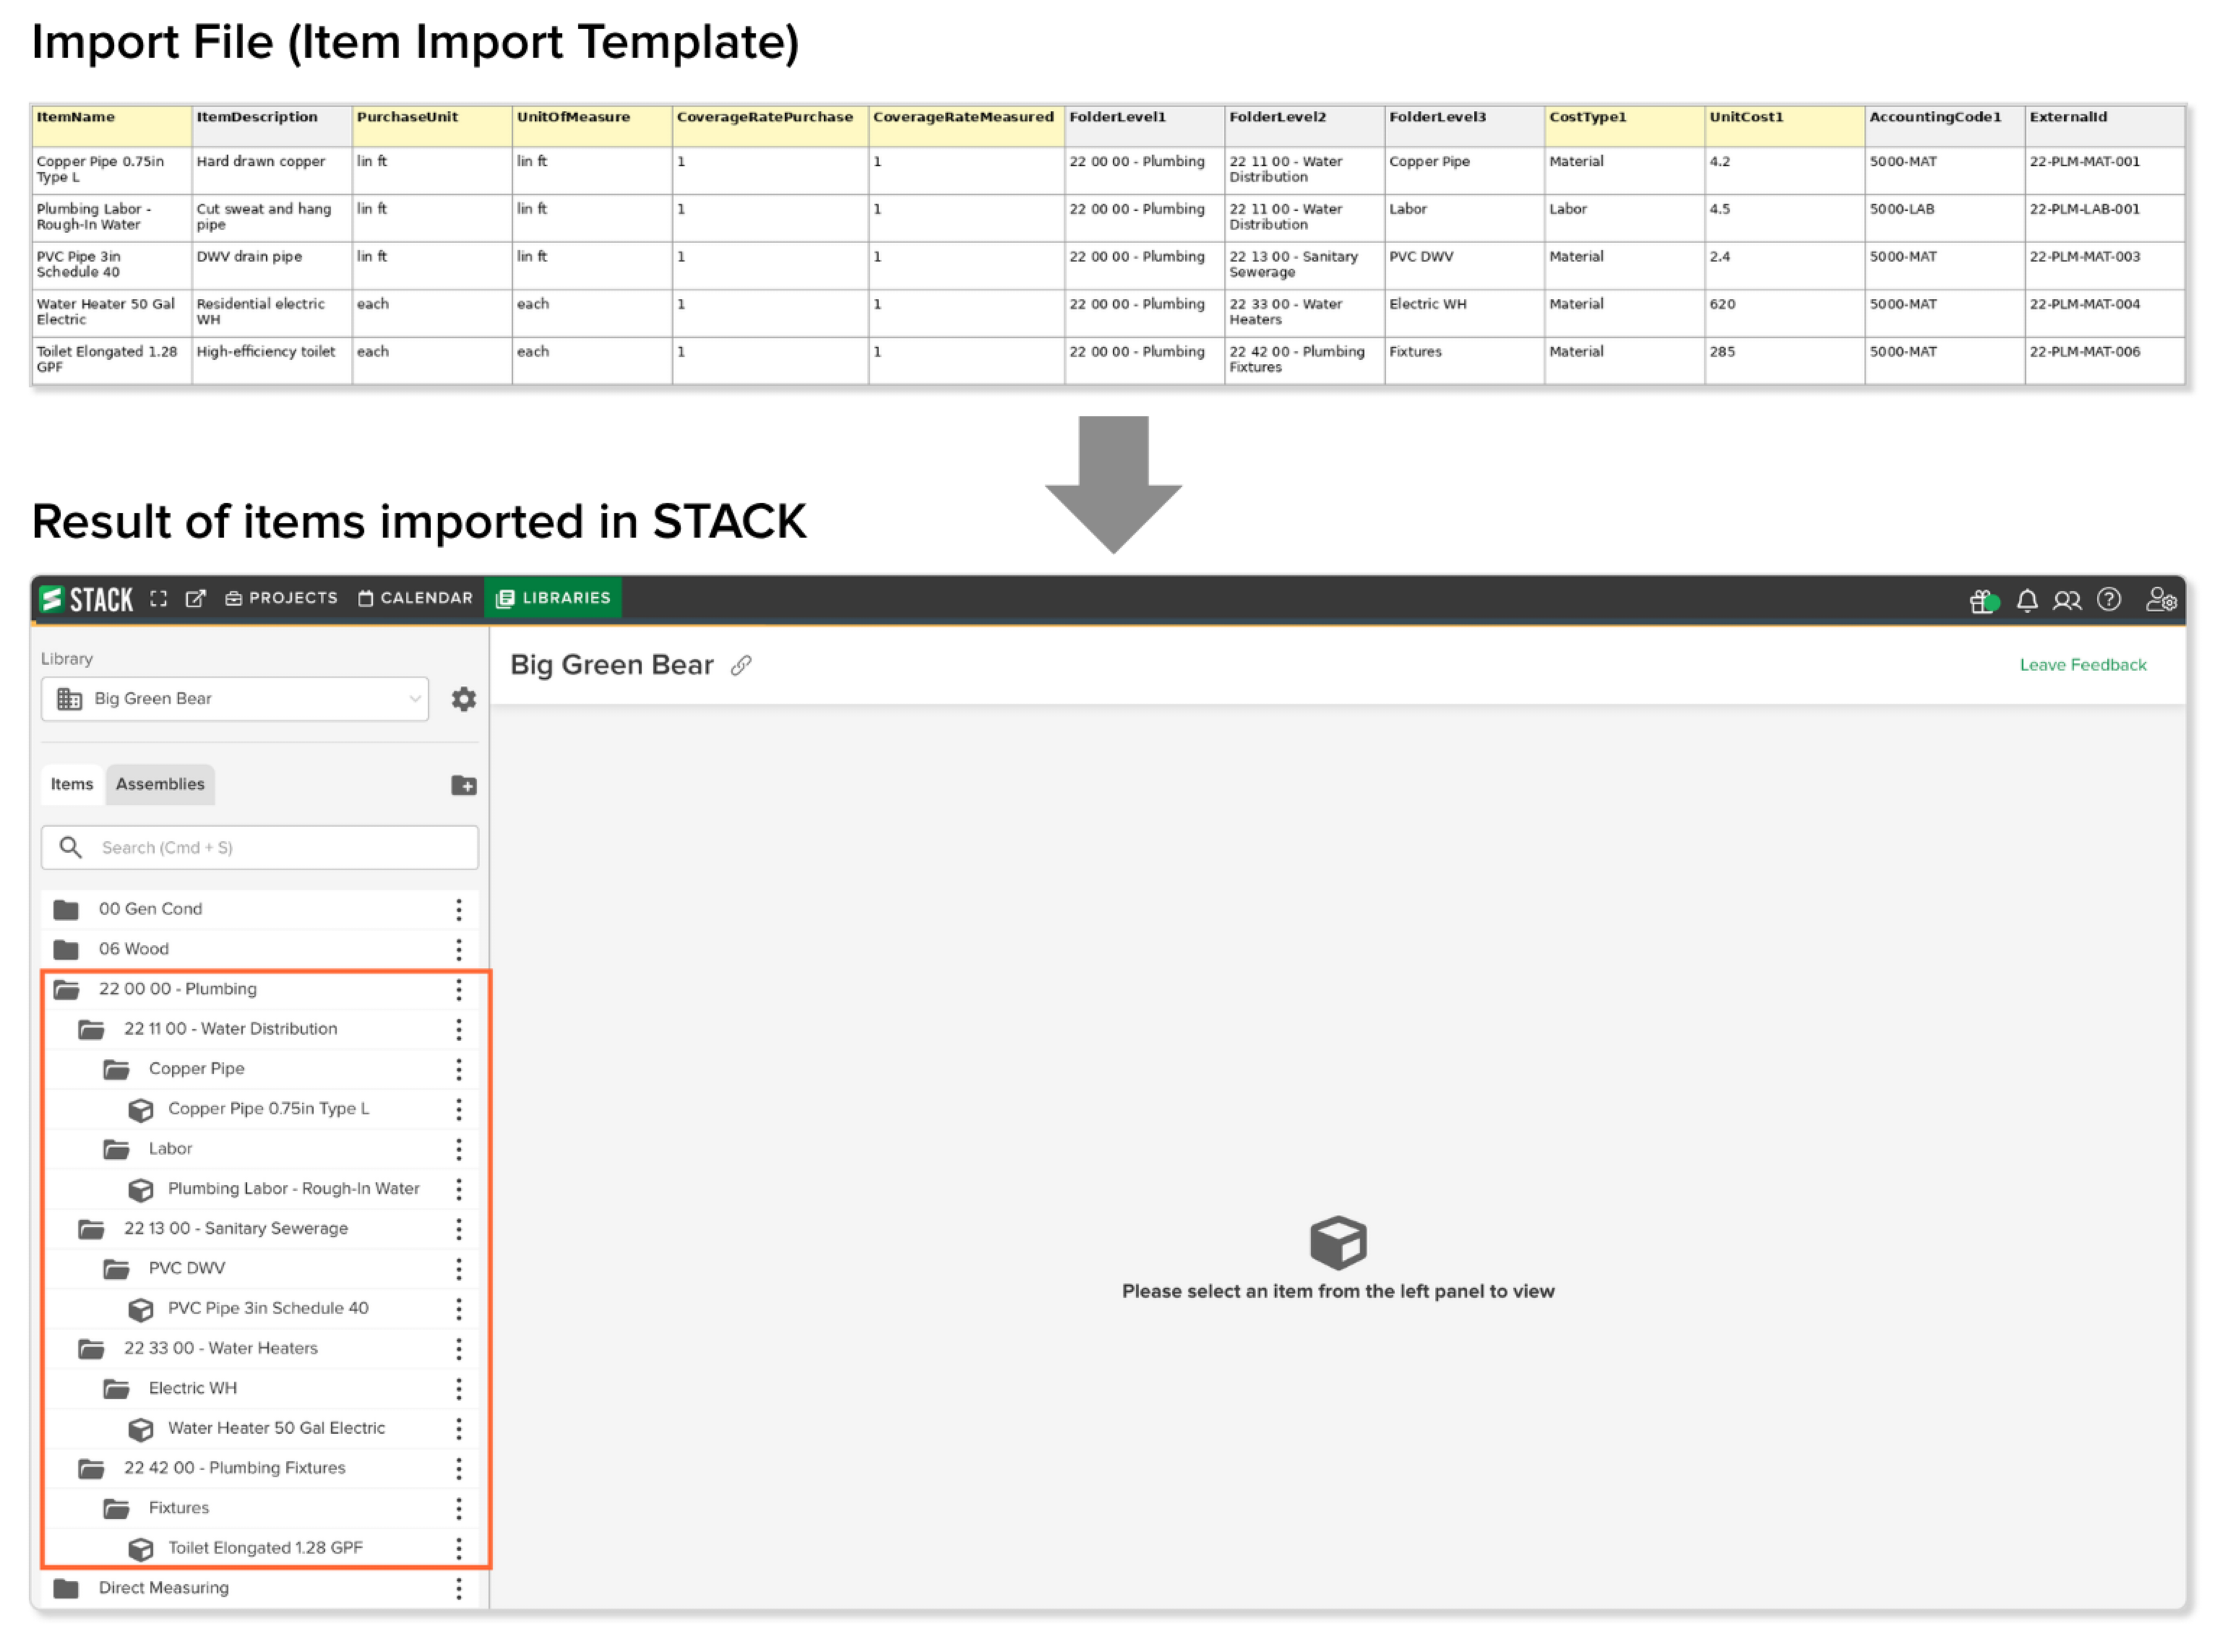Collapse the 22 33 00 - Water Heaters folder

point(91,1349)
